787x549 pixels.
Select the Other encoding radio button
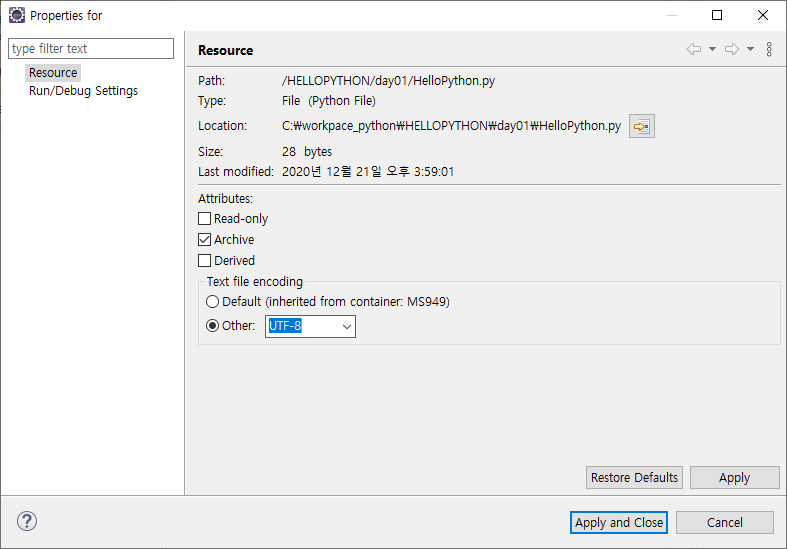[x=212, y=326]
